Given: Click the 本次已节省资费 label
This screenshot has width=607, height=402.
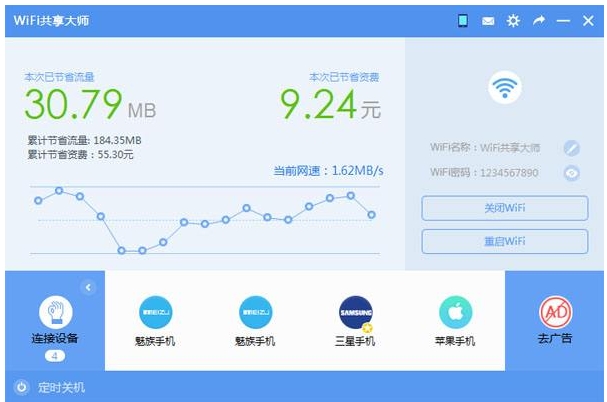Looking at the screenshot, I should tap(344, 77).
